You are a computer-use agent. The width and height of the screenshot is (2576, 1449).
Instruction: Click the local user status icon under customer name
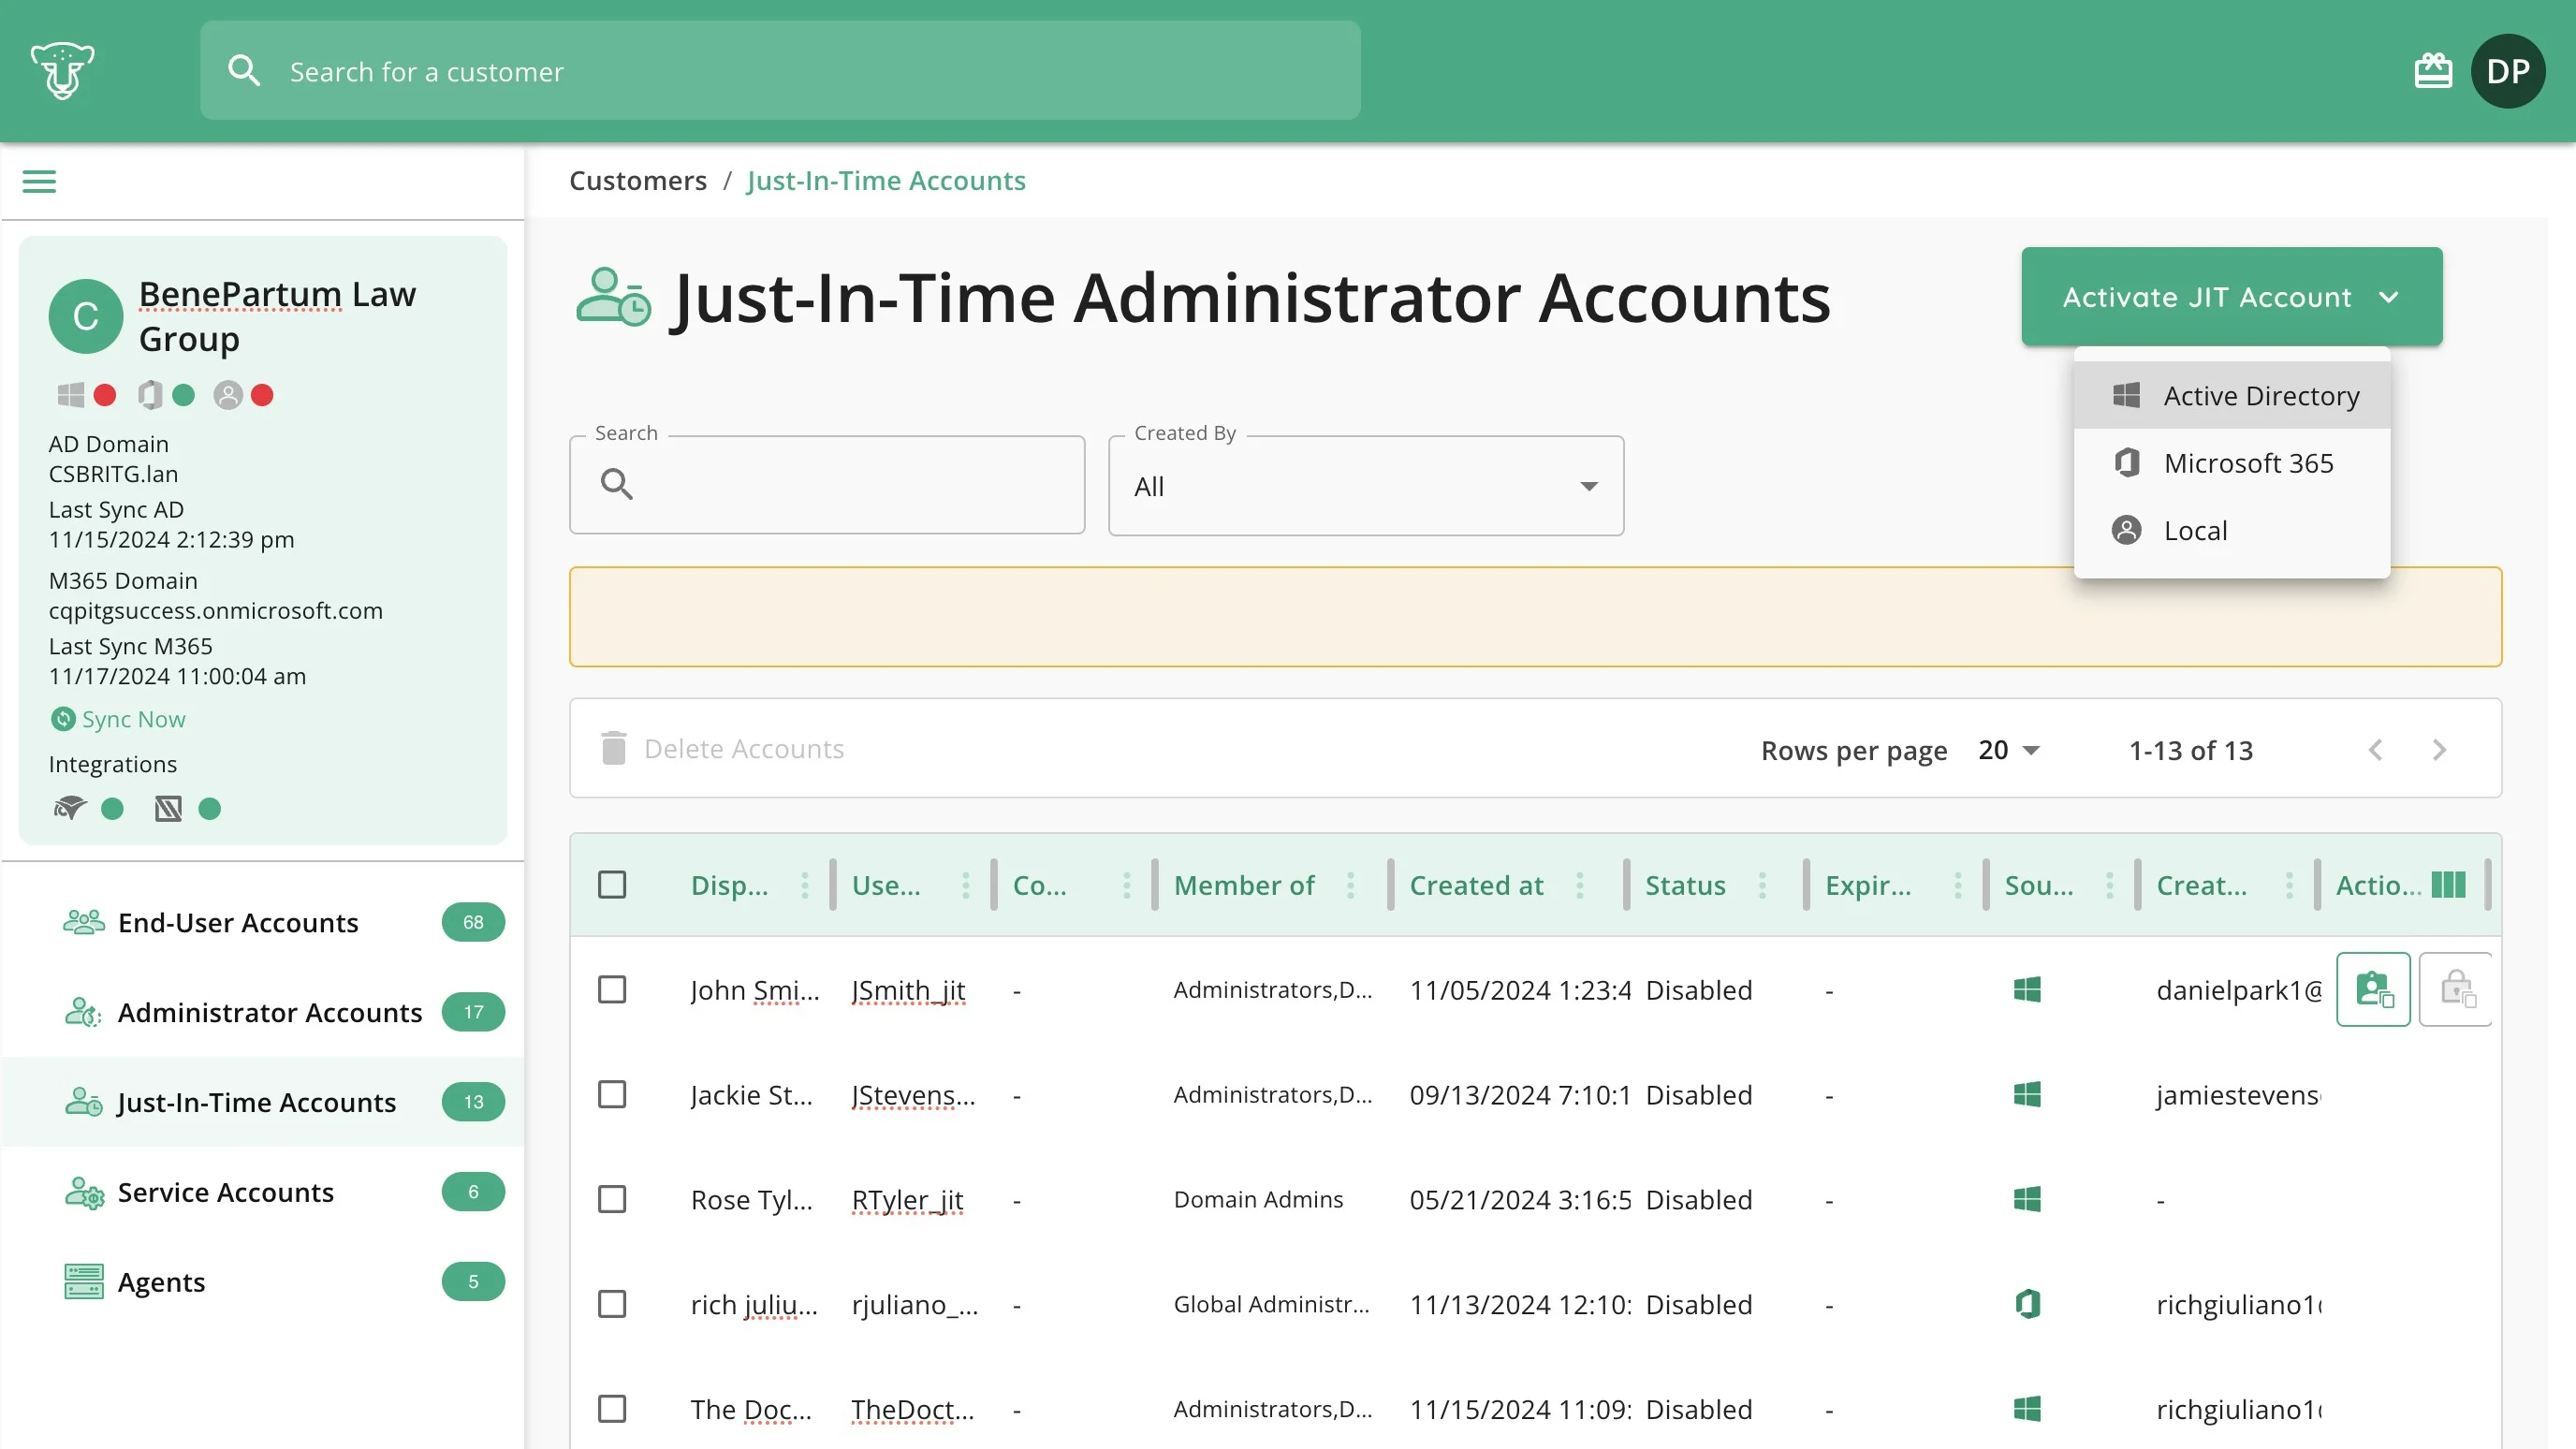pyautogui.click(x=228, y=395)
